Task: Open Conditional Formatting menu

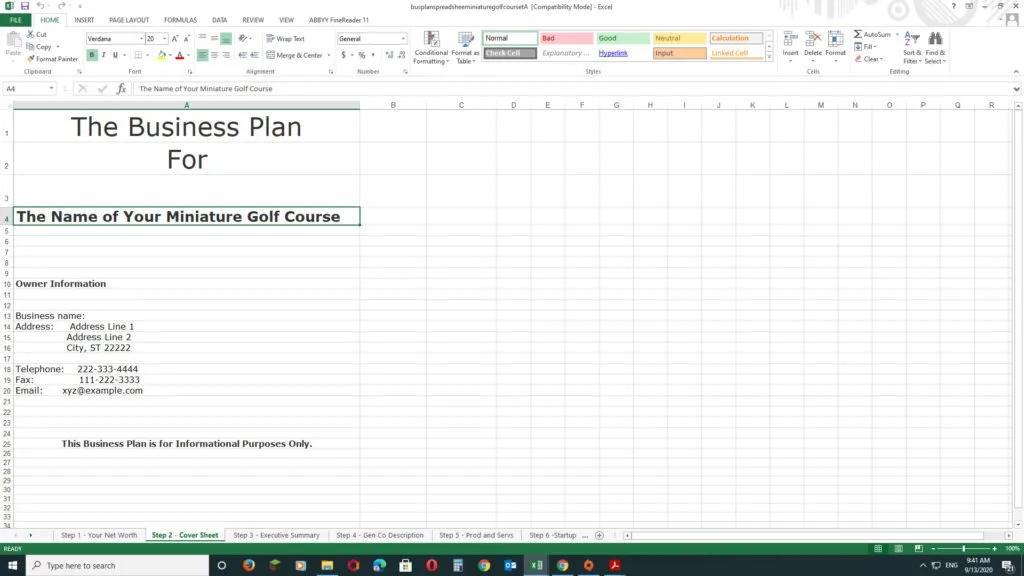Action: 431,48
